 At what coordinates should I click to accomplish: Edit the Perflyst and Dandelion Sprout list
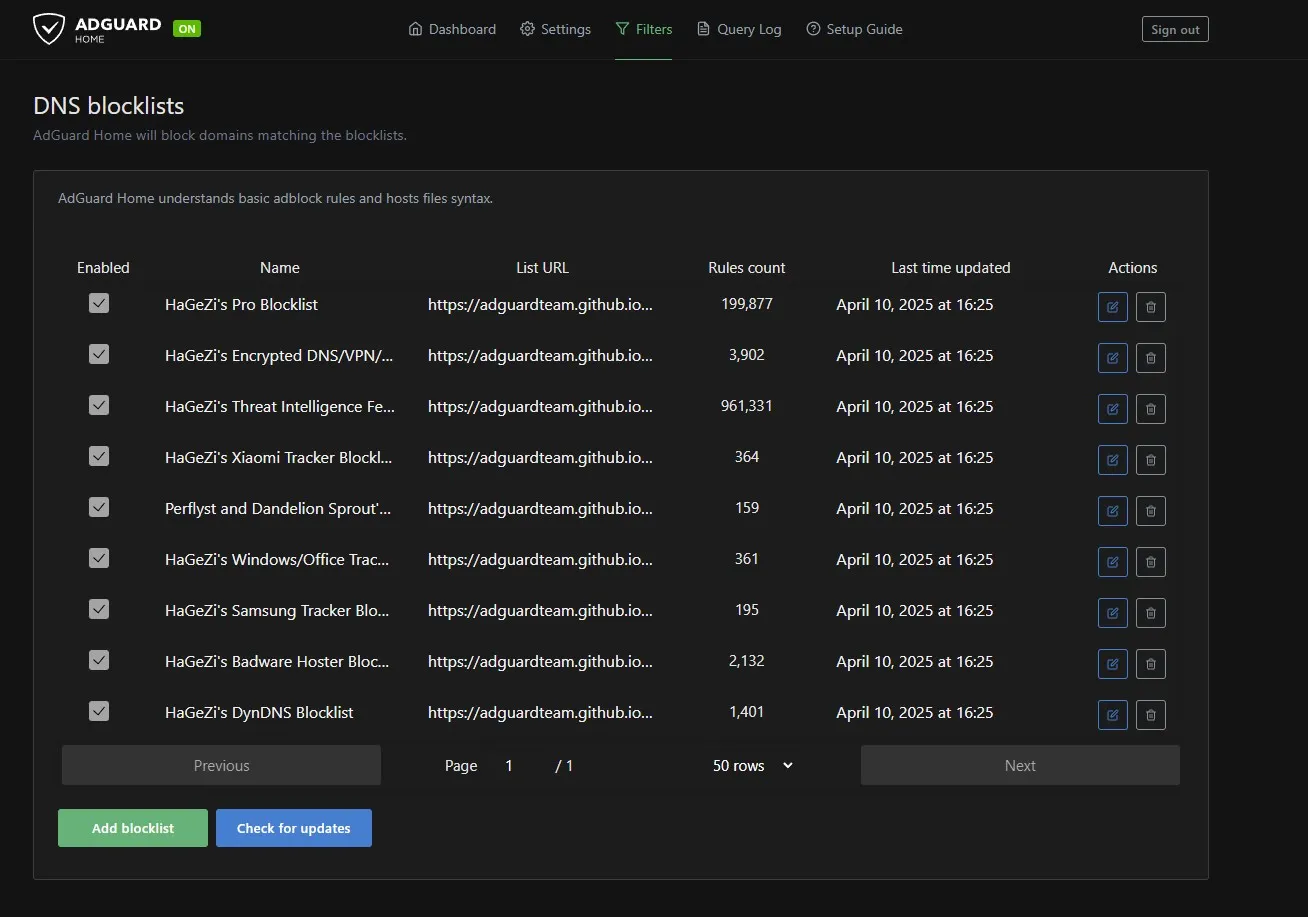click(x=1112, y=511)
